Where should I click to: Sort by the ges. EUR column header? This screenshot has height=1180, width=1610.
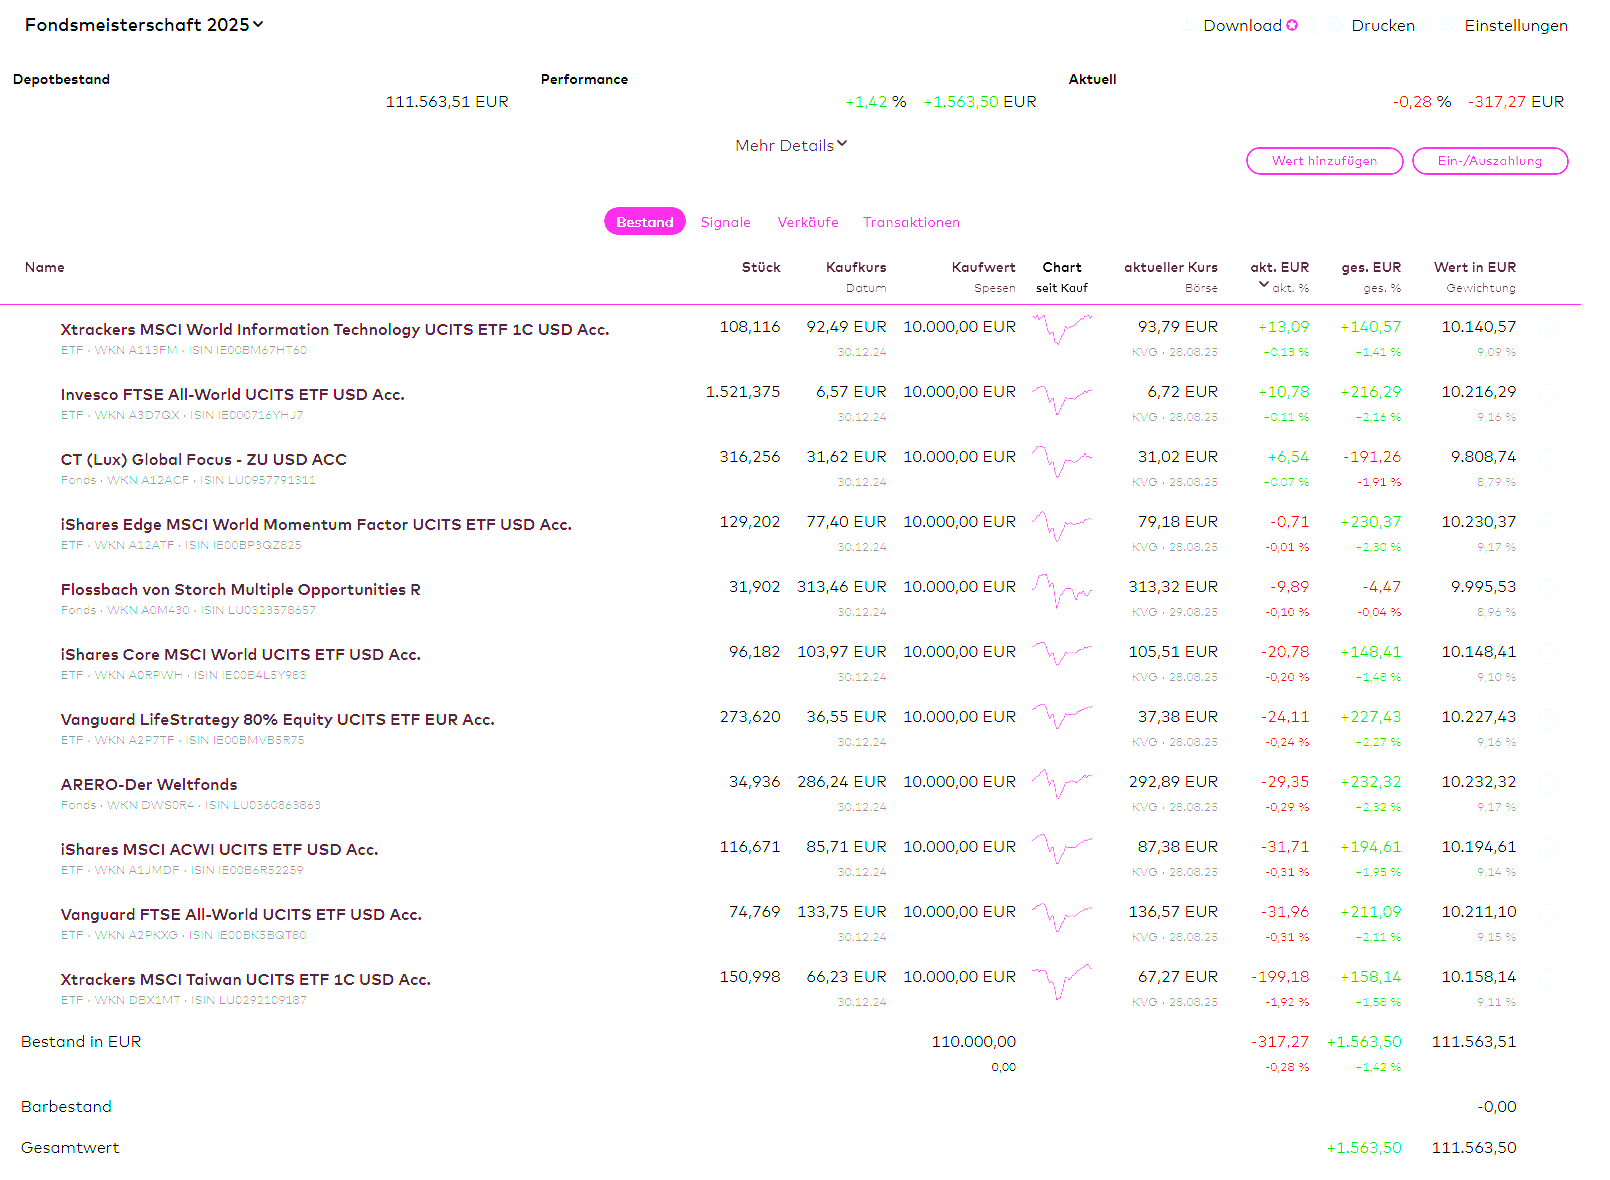[1371, 267]
